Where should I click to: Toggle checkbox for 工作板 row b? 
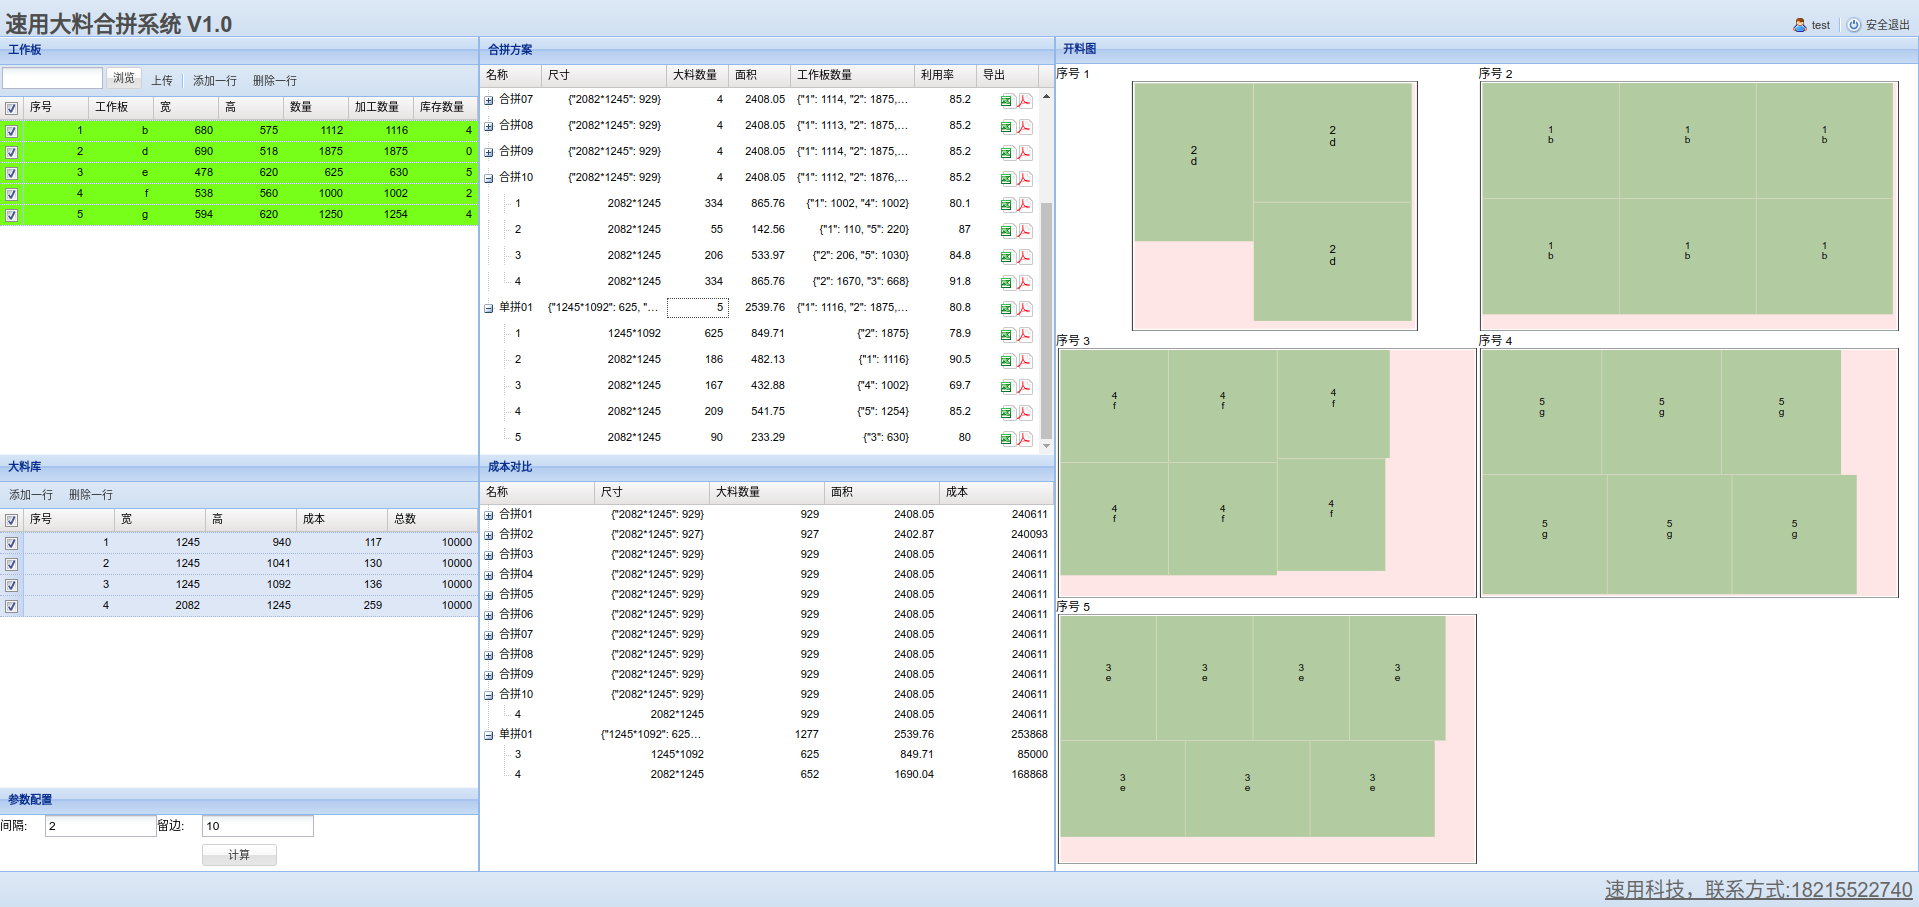pyautogui.click(x=11, y=131)
